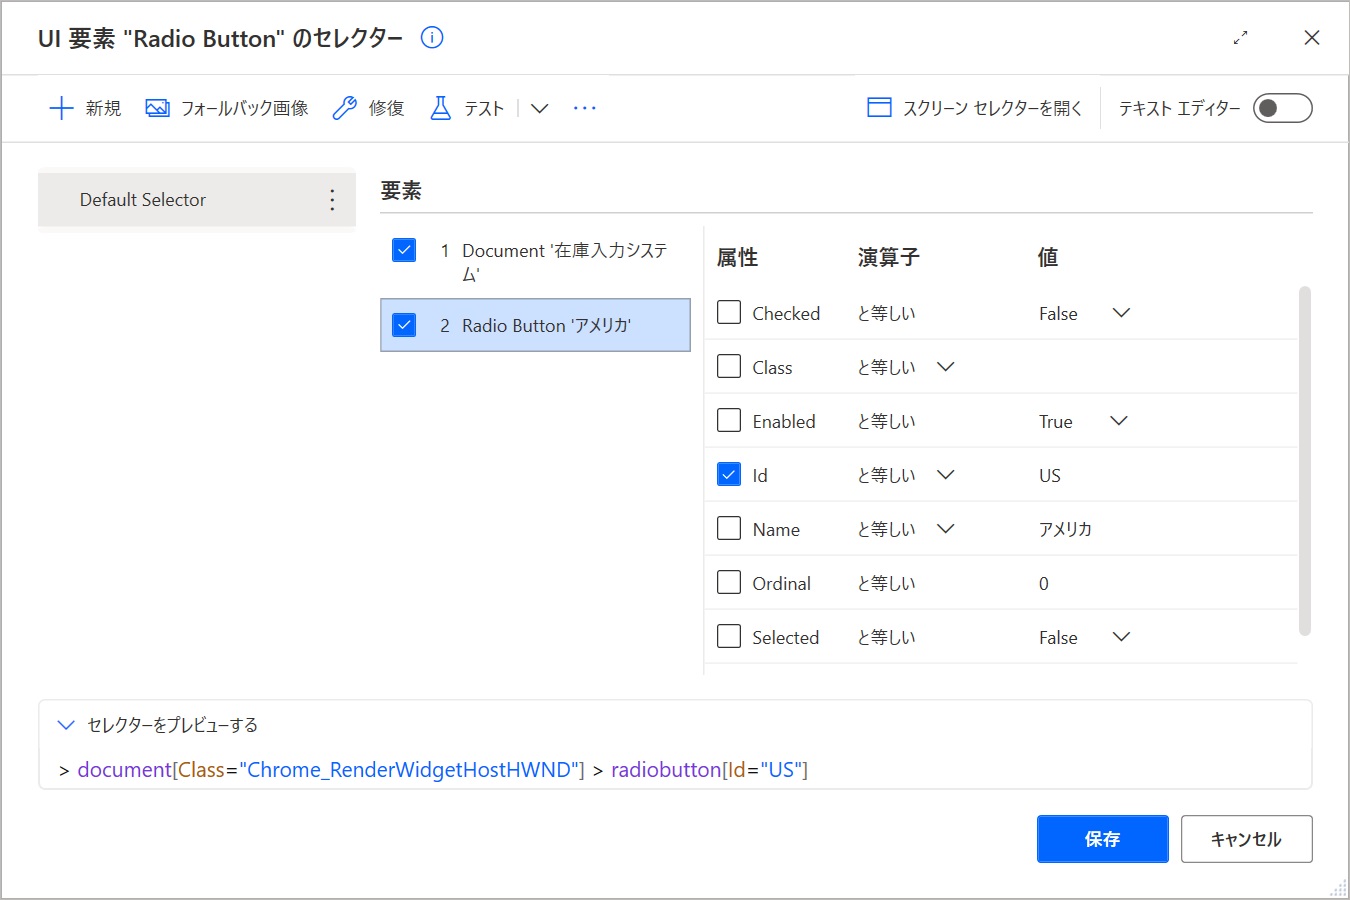Click the テスト toolbar label

click(x=484, y=108)
